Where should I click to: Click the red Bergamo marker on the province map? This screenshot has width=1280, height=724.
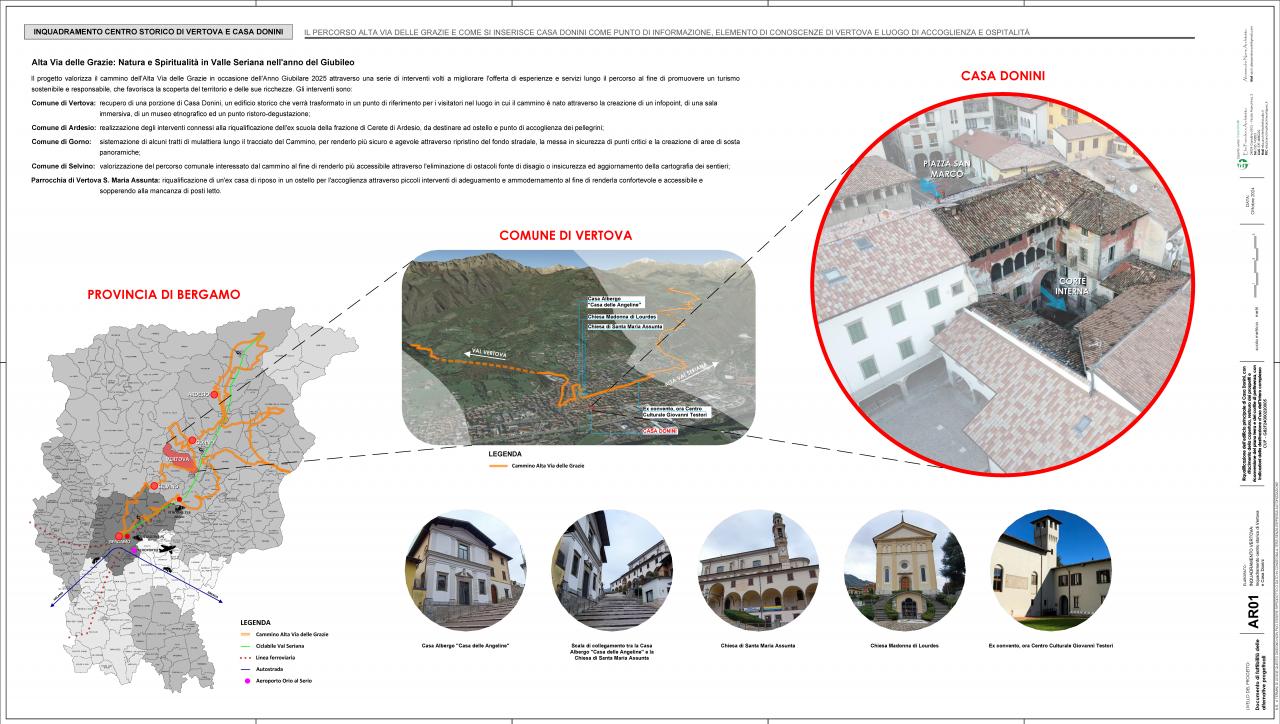(119, 537)
